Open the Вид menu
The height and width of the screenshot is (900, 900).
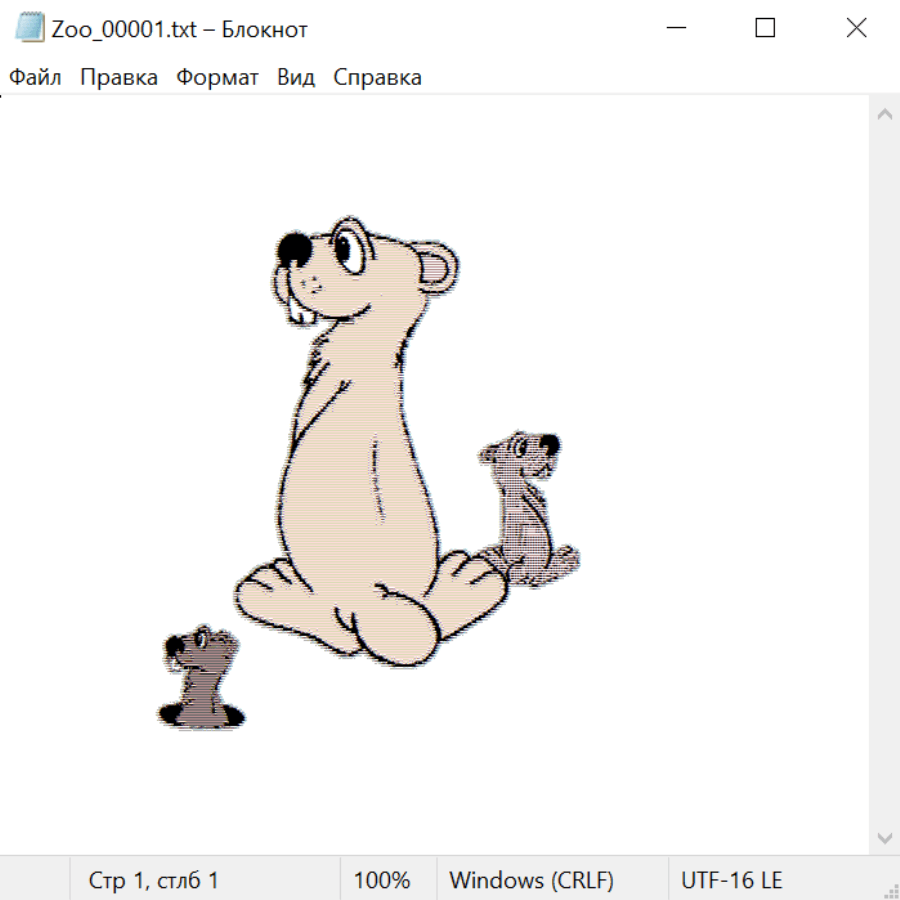tap(296, 78)
